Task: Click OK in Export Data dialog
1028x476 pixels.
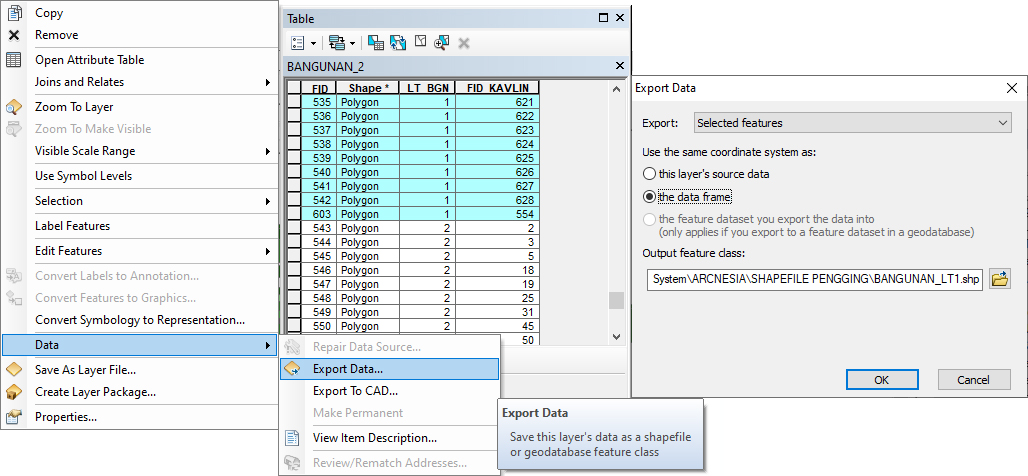Action: click(882, 380)
